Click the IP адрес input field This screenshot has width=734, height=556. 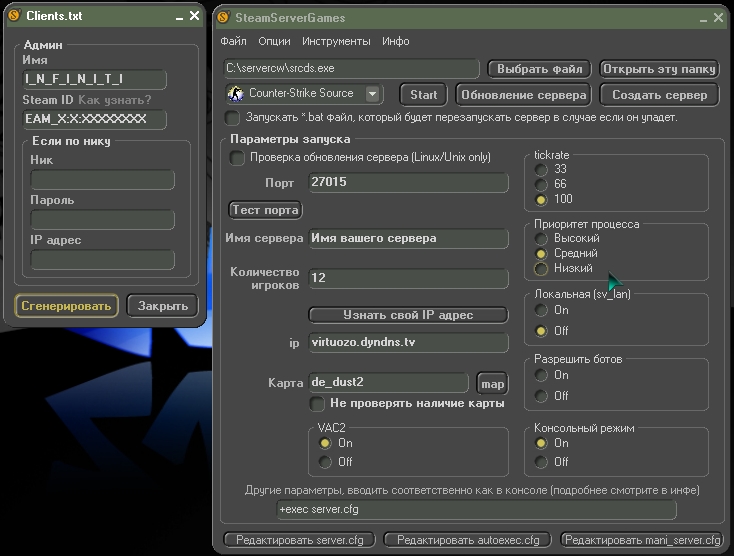[x=103, y=260]
